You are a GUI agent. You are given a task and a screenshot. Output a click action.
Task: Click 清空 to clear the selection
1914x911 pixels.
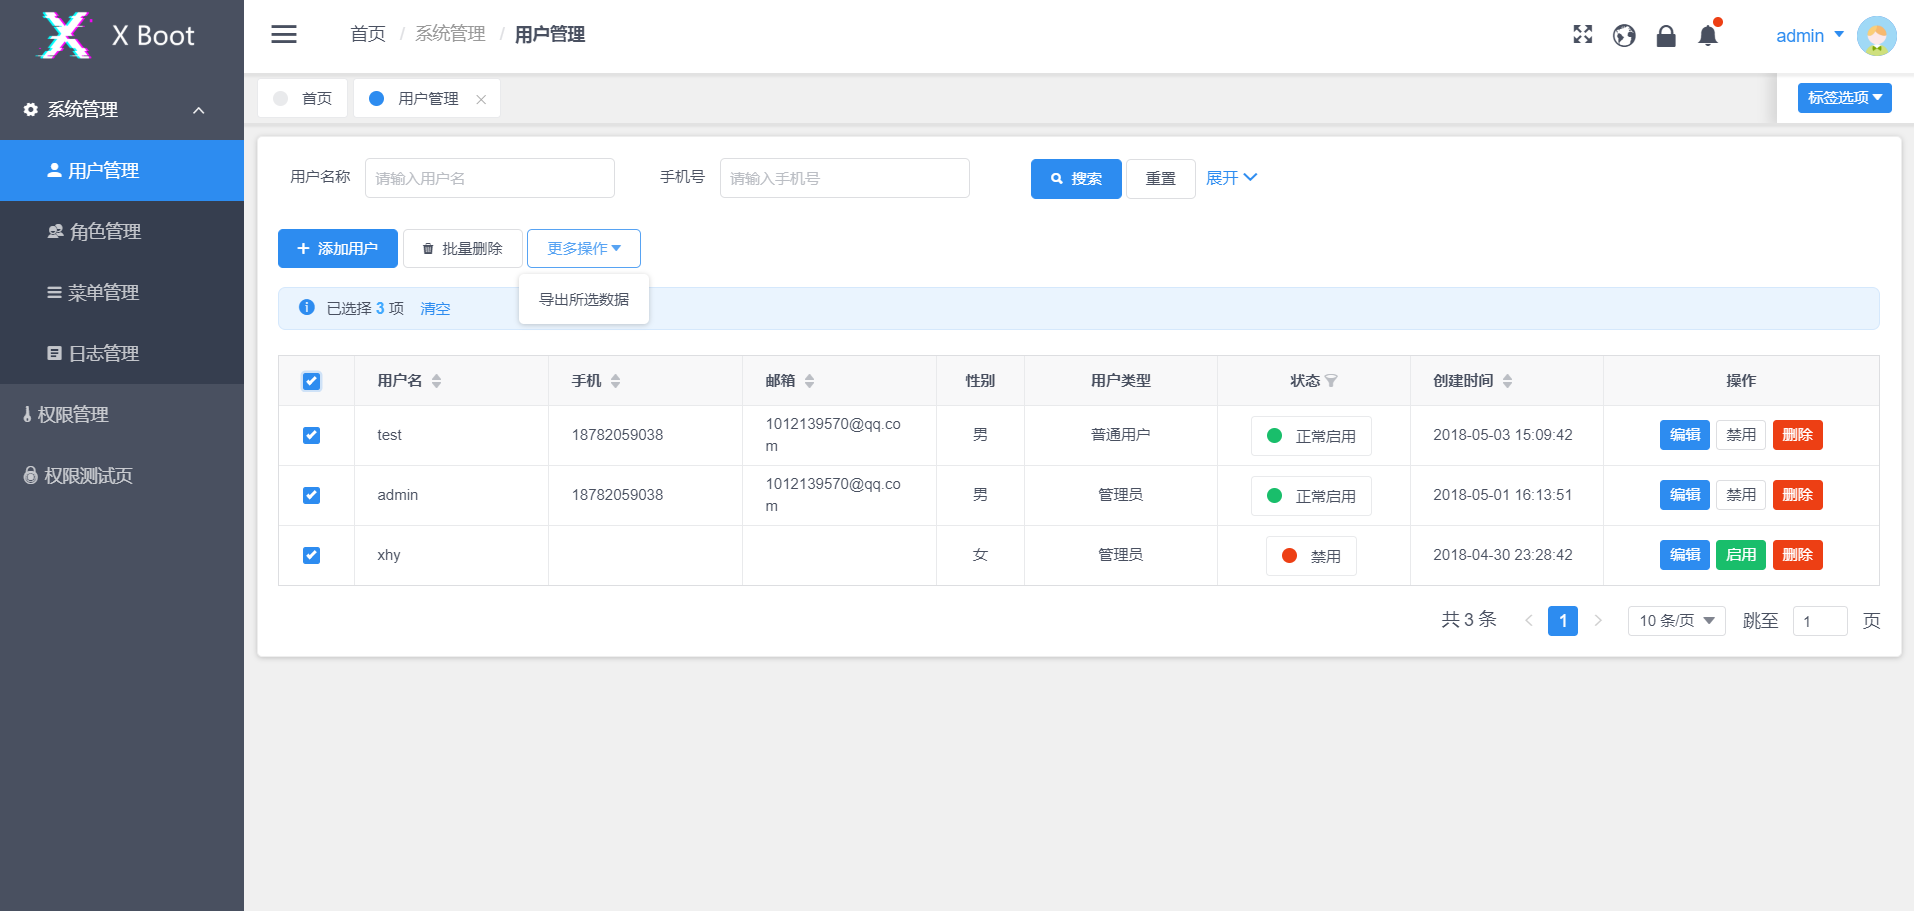click(x=435, y=309)
